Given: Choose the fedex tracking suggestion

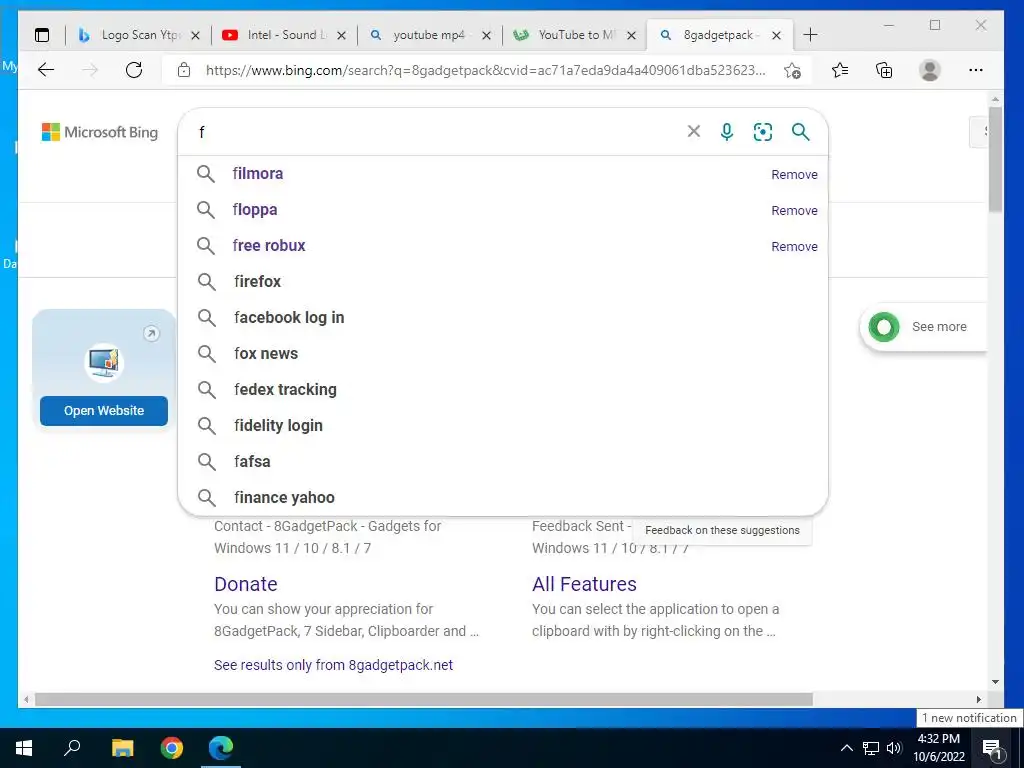Looking at the screenshot, I should tap(503, 389).
